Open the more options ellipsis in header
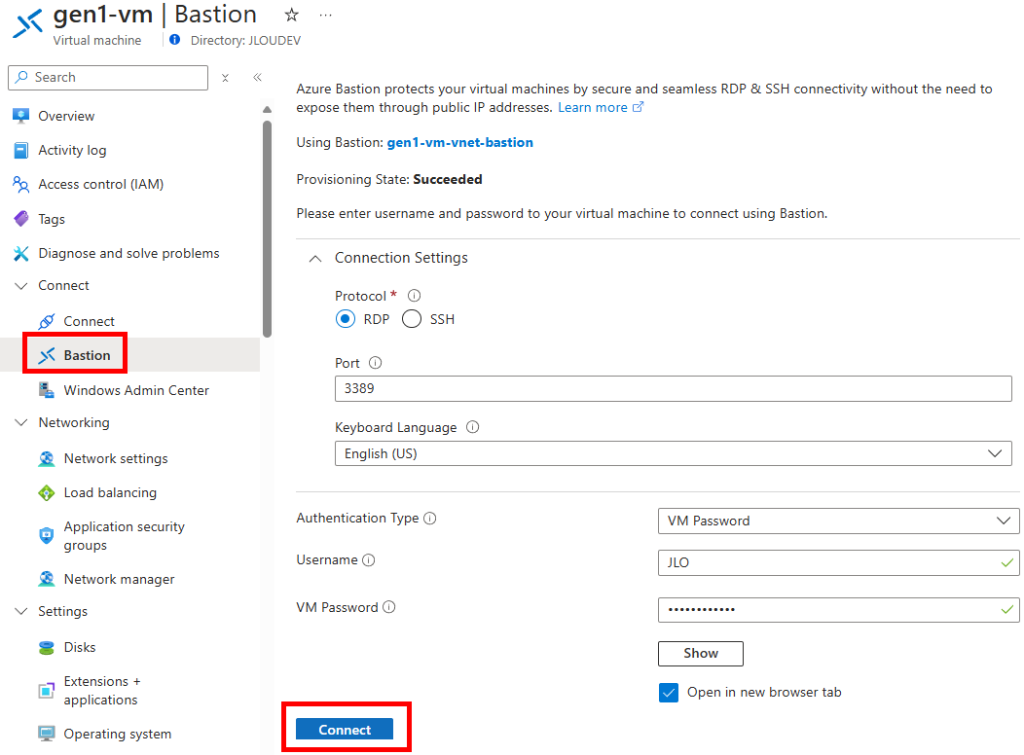1024x755 pixels. click(325, 14)
